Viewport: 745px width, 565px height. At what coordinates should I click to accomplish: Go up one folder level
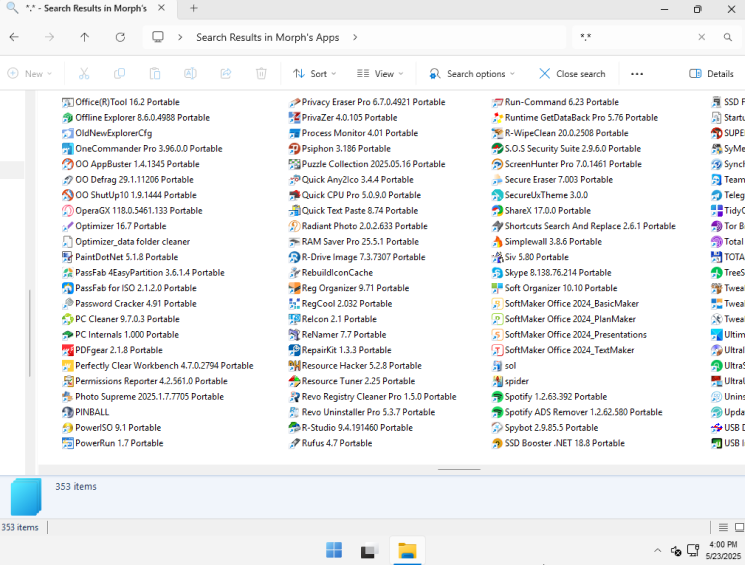click(85, 37)
